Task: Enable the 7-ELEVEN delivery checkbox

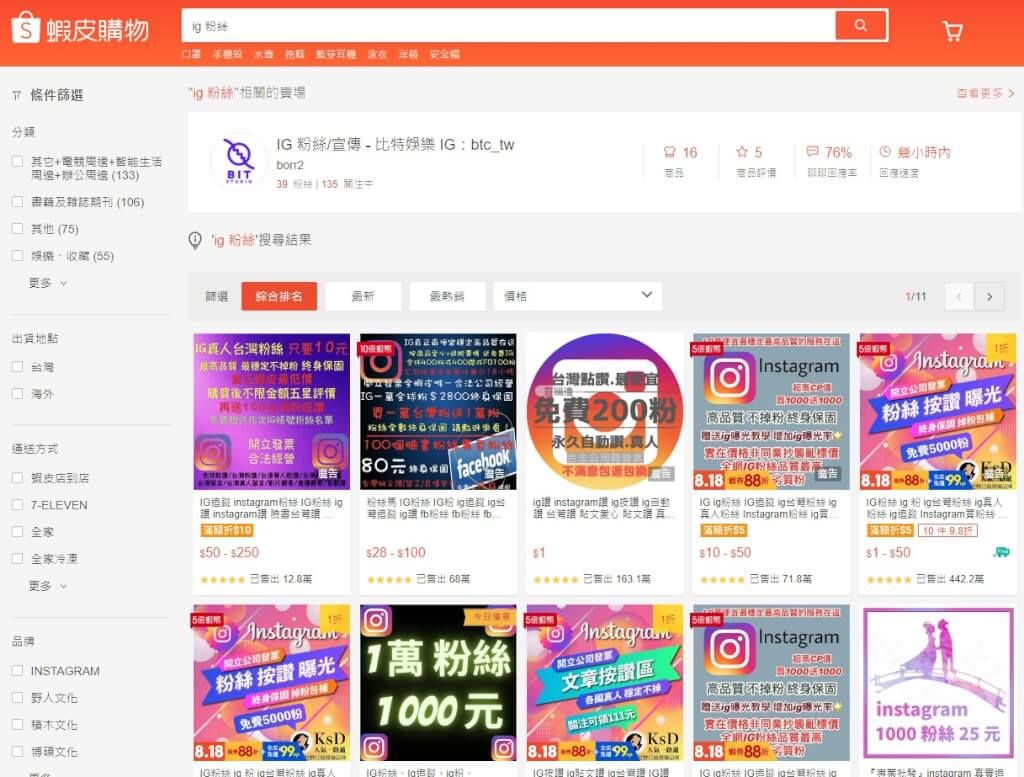Action: click(x=18, y=505)
